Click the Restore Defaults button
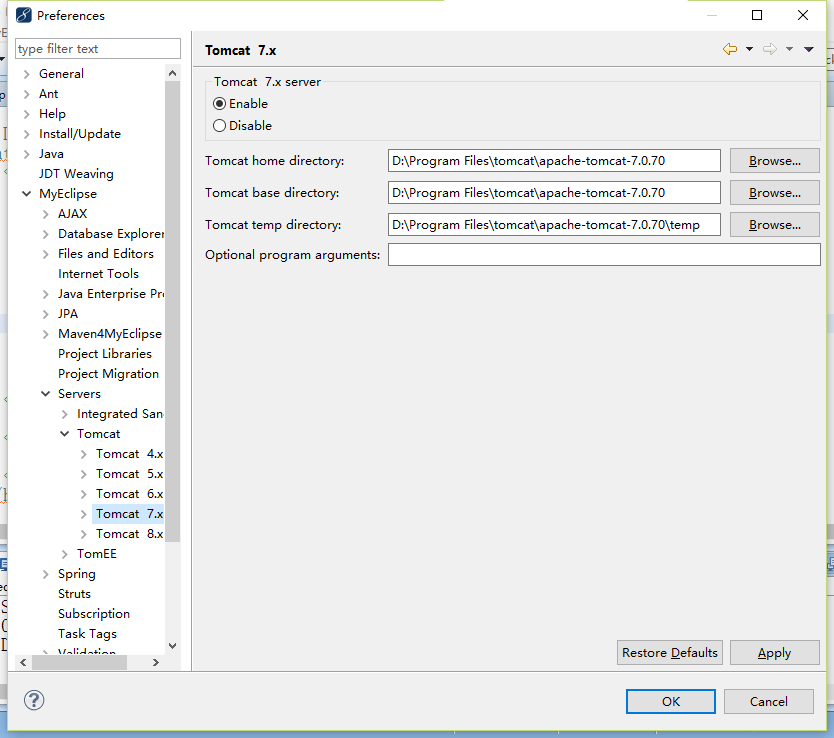834x738 pixels. (670, 652)
